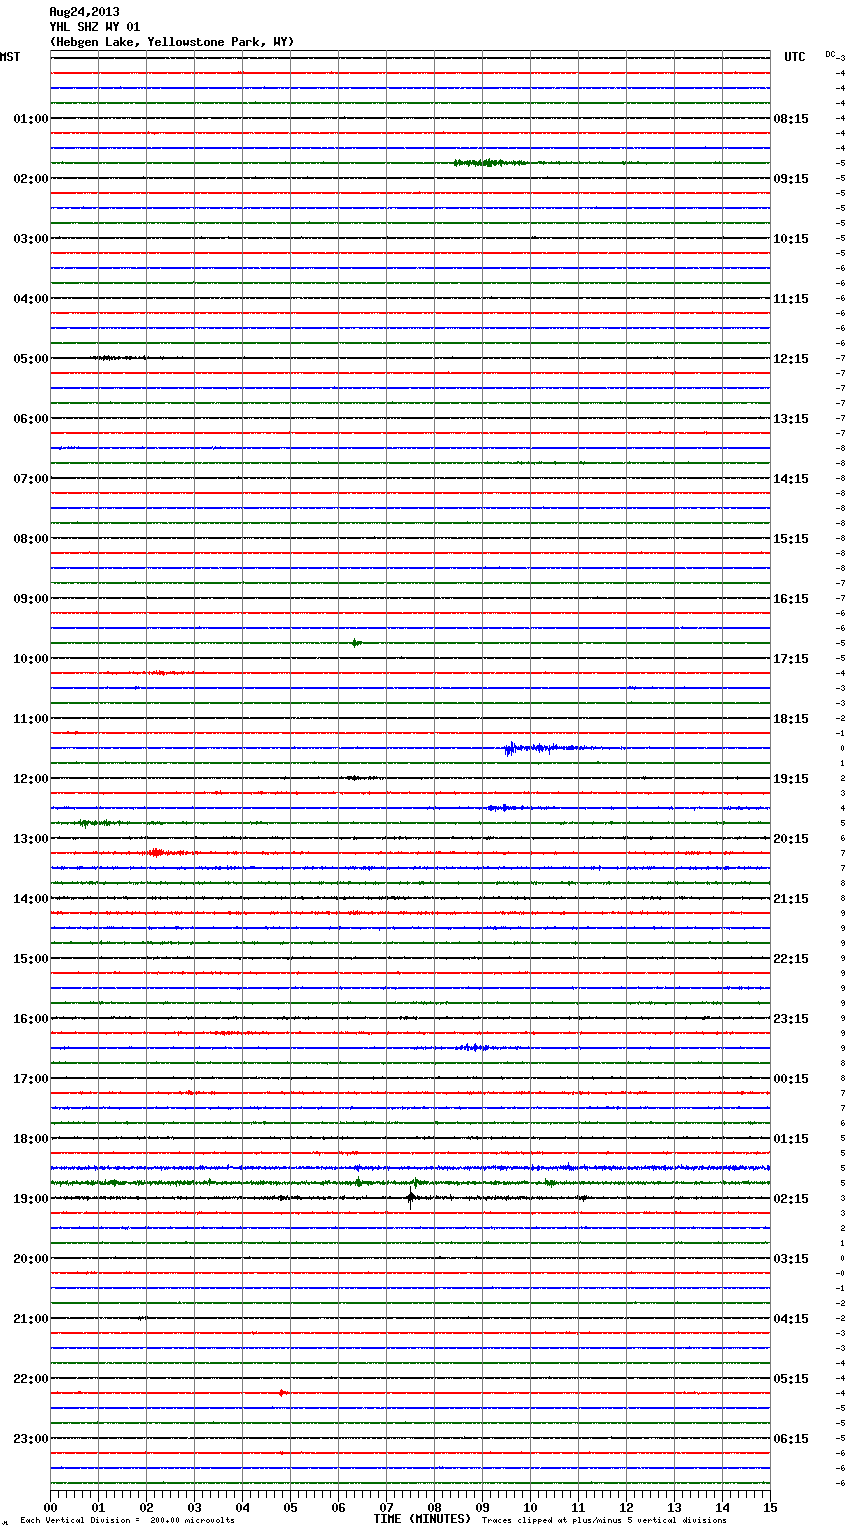Click the 'Each Vertical Division' scale note
The width and height of the screenshot is (850, 1534).
tap(127, 1520)
